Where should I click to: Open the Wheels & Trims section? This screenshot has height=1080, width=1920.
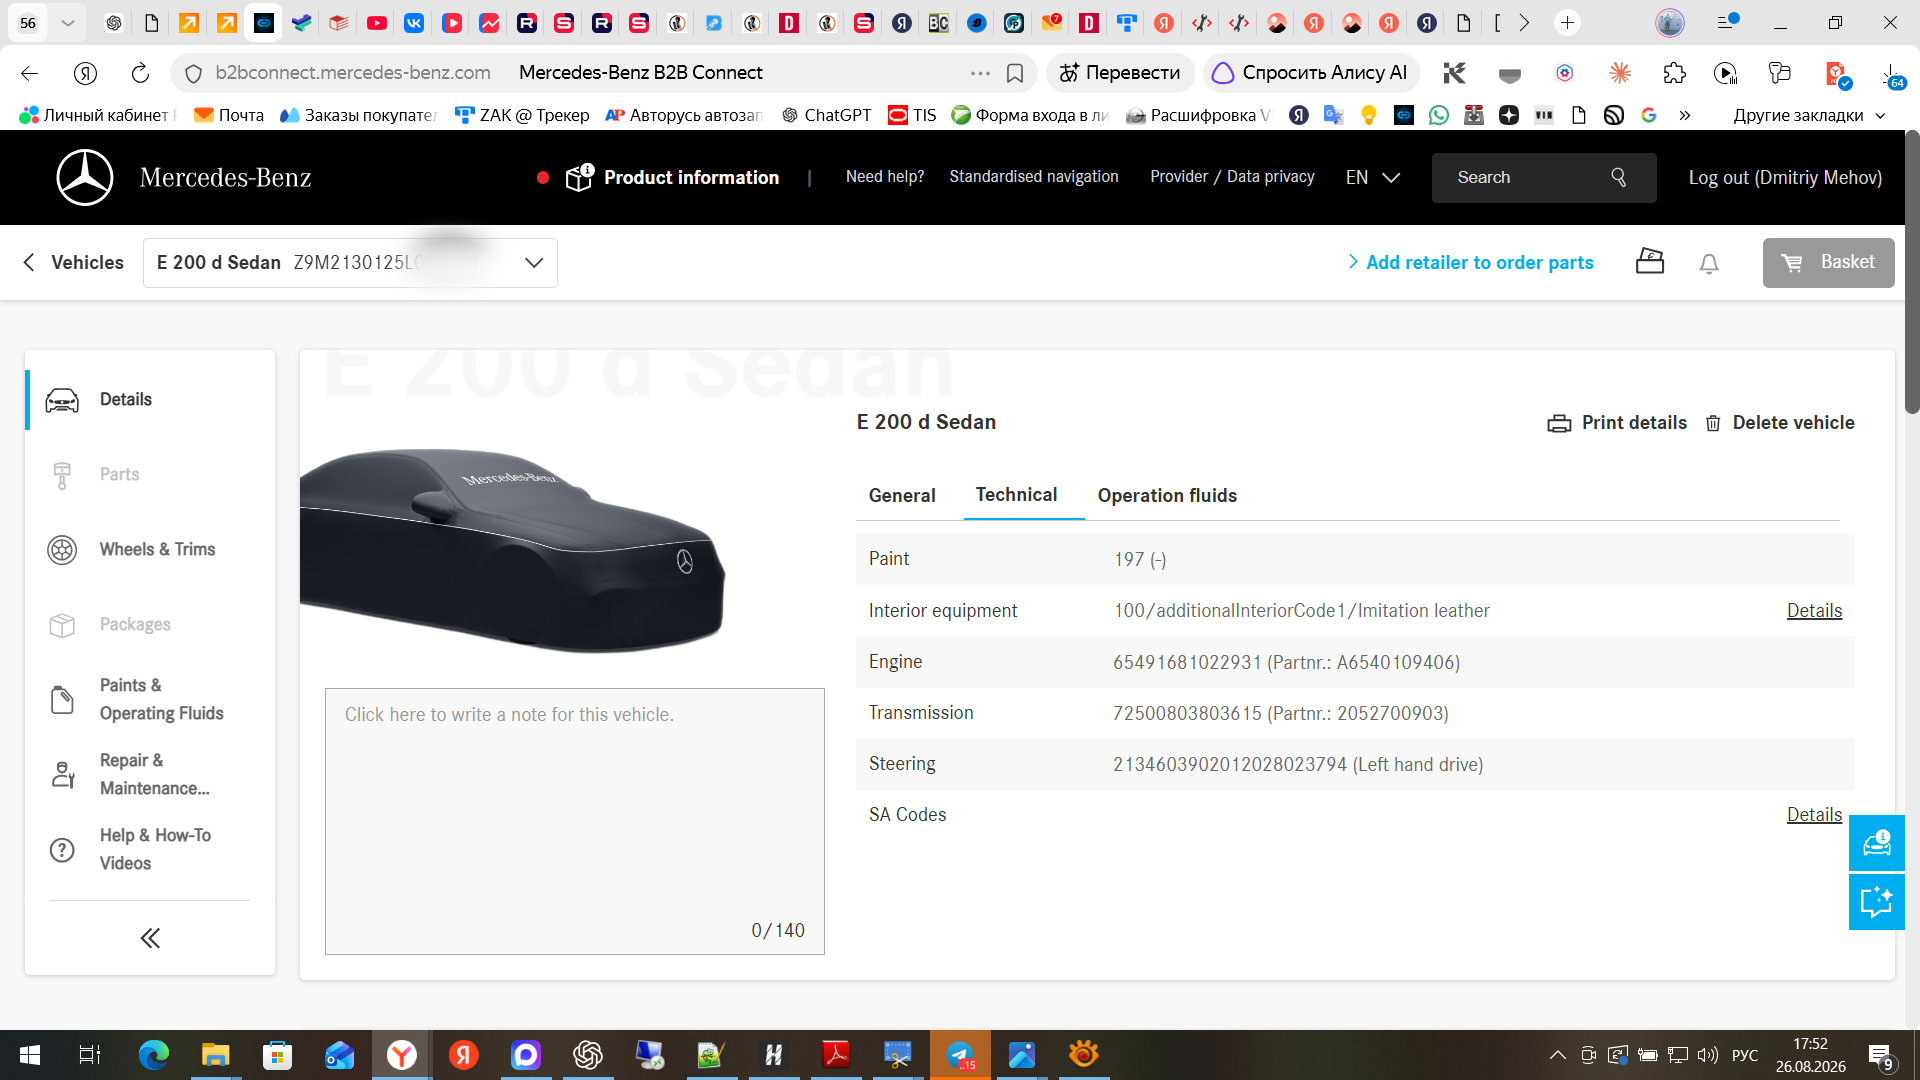(150, 549)
